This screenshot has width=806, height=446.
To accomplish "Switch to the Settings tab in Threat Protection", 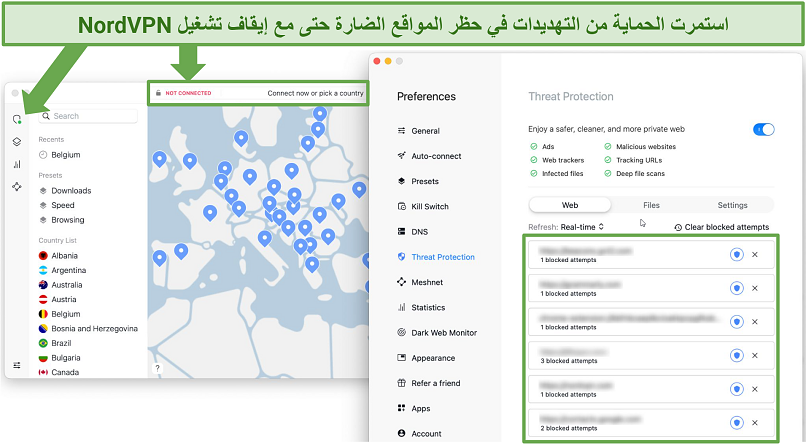I will click(732, 205).
